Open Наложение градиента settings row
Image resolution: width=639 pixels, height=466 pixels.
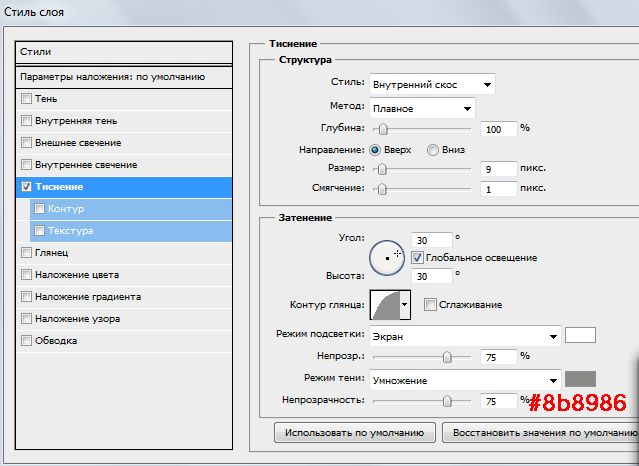point(124,297)
